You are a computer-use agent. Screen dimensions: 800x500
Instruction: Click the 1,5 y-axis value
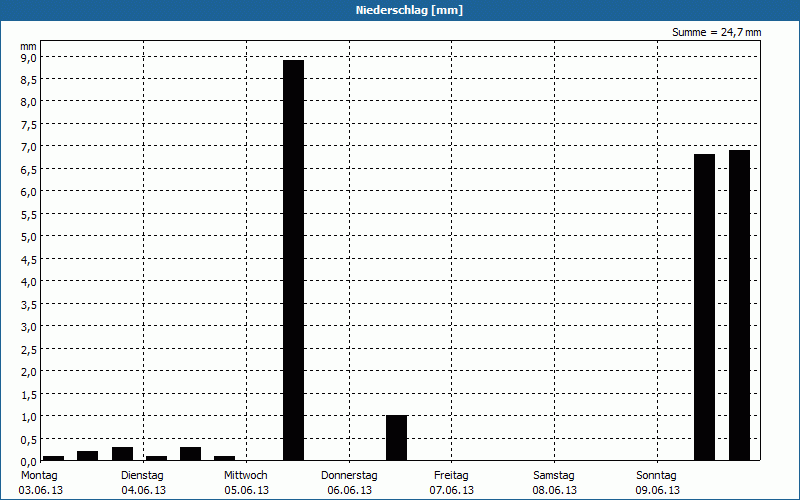click(29, 394)
